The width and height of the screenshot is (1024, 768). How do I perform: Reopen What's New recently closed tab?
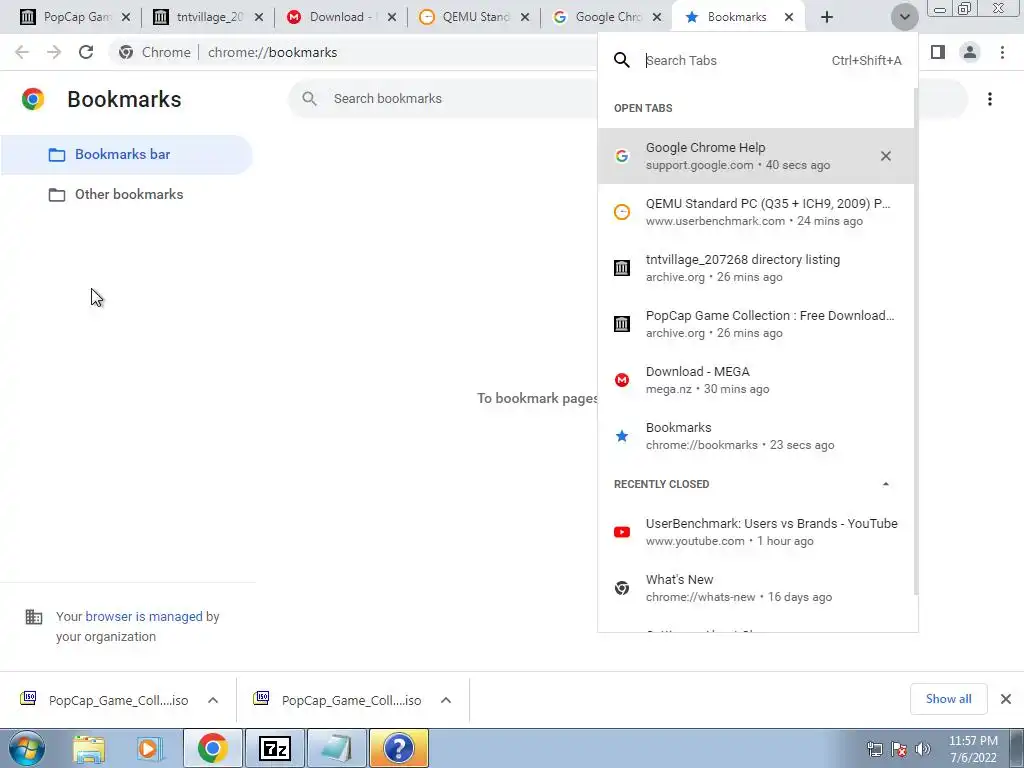pyautogui.click(x=756, y=588)
